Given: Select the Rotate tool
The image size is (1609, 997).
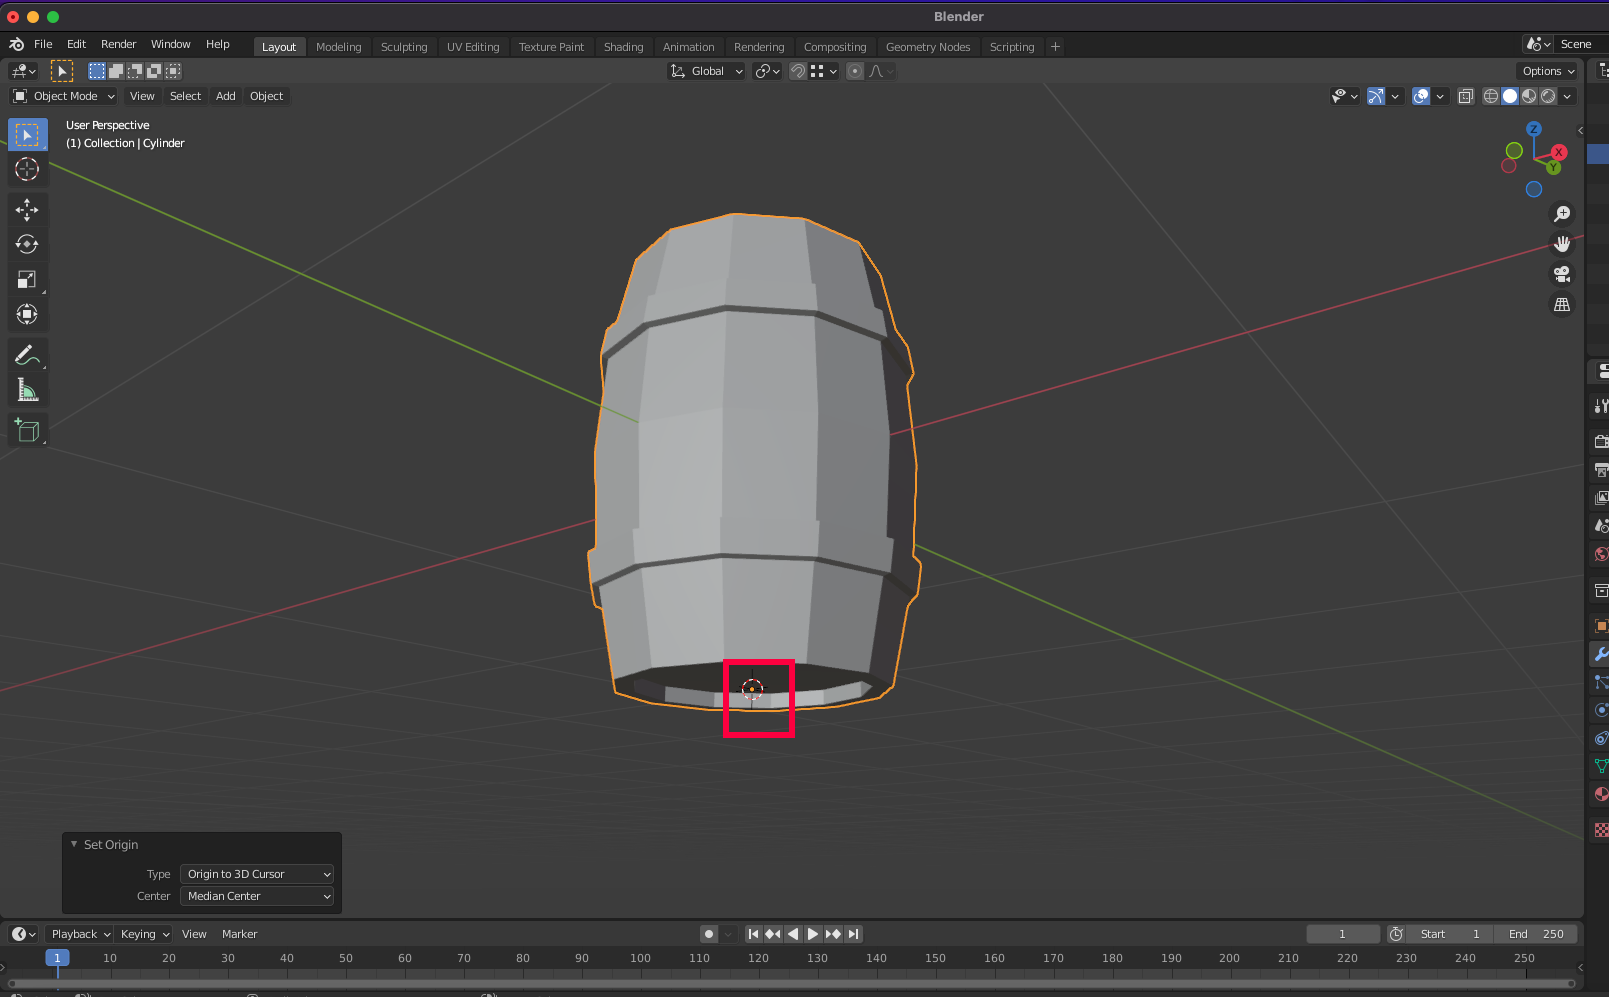Looking at the screenshot, I should [27, 244].
